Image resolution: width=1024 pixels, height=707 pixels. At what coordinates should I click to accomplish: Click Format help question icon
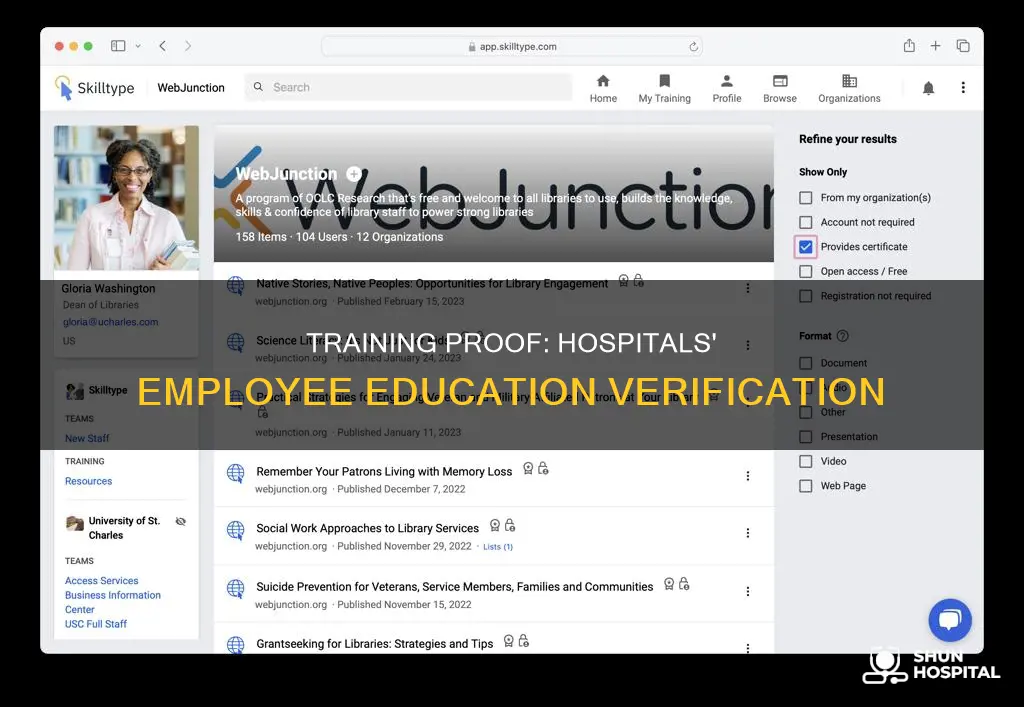842,336
